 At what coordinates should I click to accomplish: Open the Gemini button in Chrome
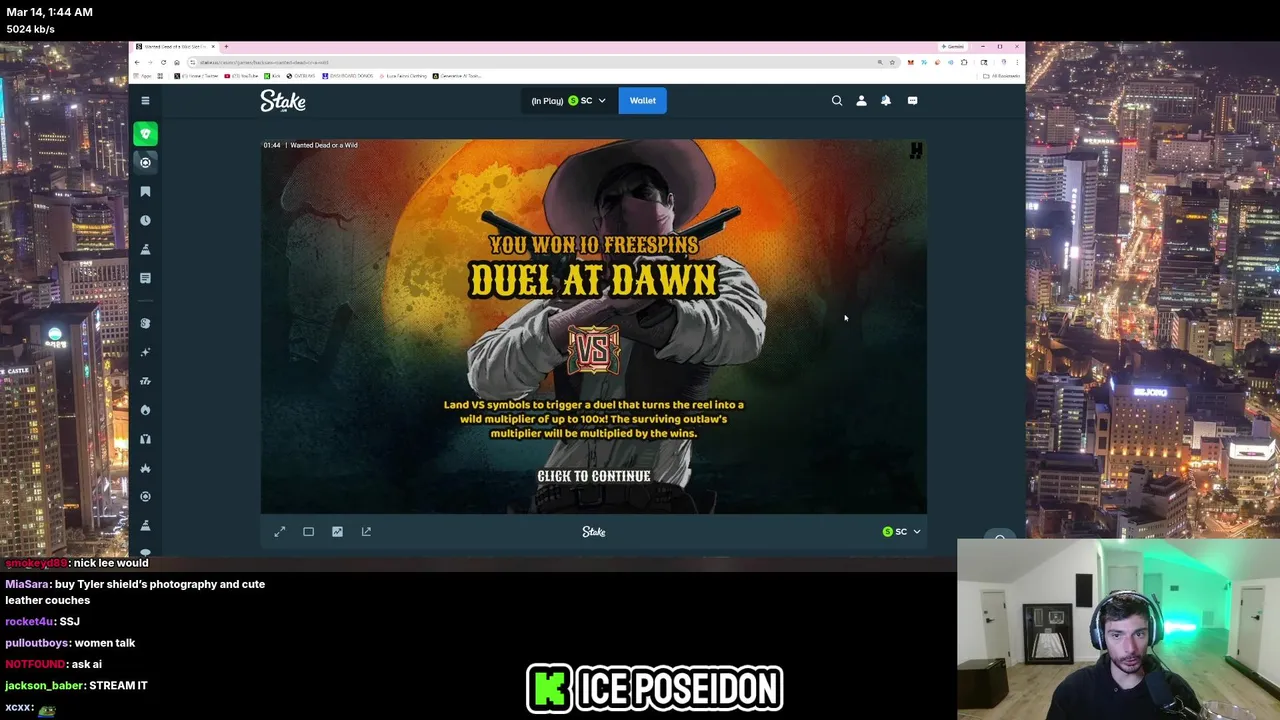952,46
